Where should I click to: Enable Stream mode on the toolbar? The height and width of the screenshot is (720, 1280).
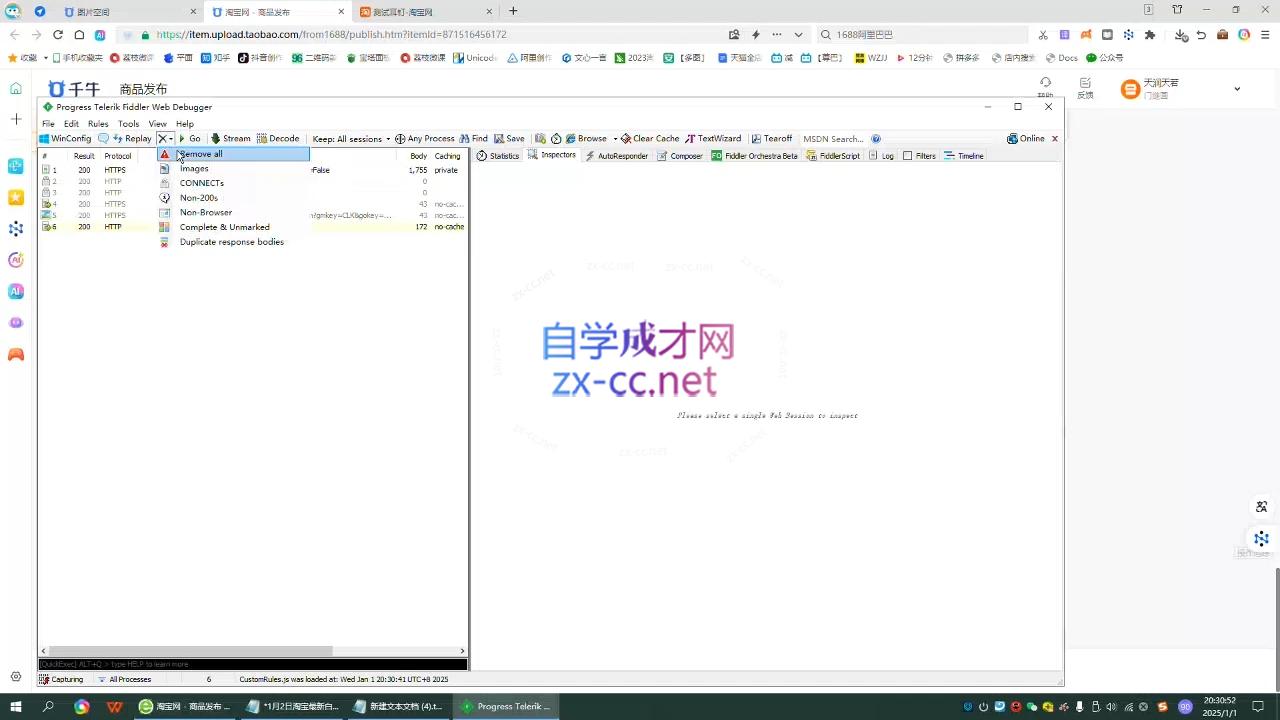(x=231, y=138)
